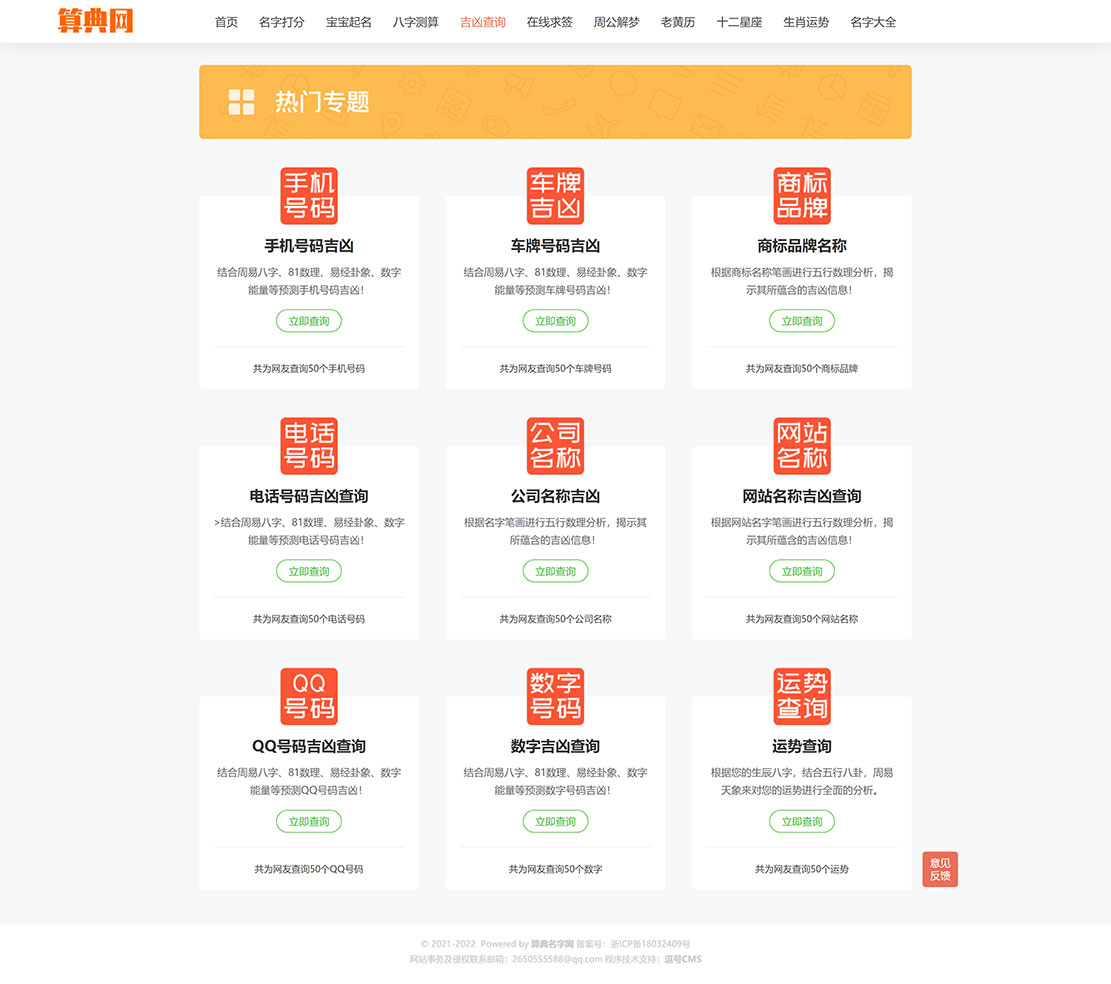Viewport: 1111px width, 984px height.
Task: Click 共为网友查询50个运势 text
Action: (801, 869)
